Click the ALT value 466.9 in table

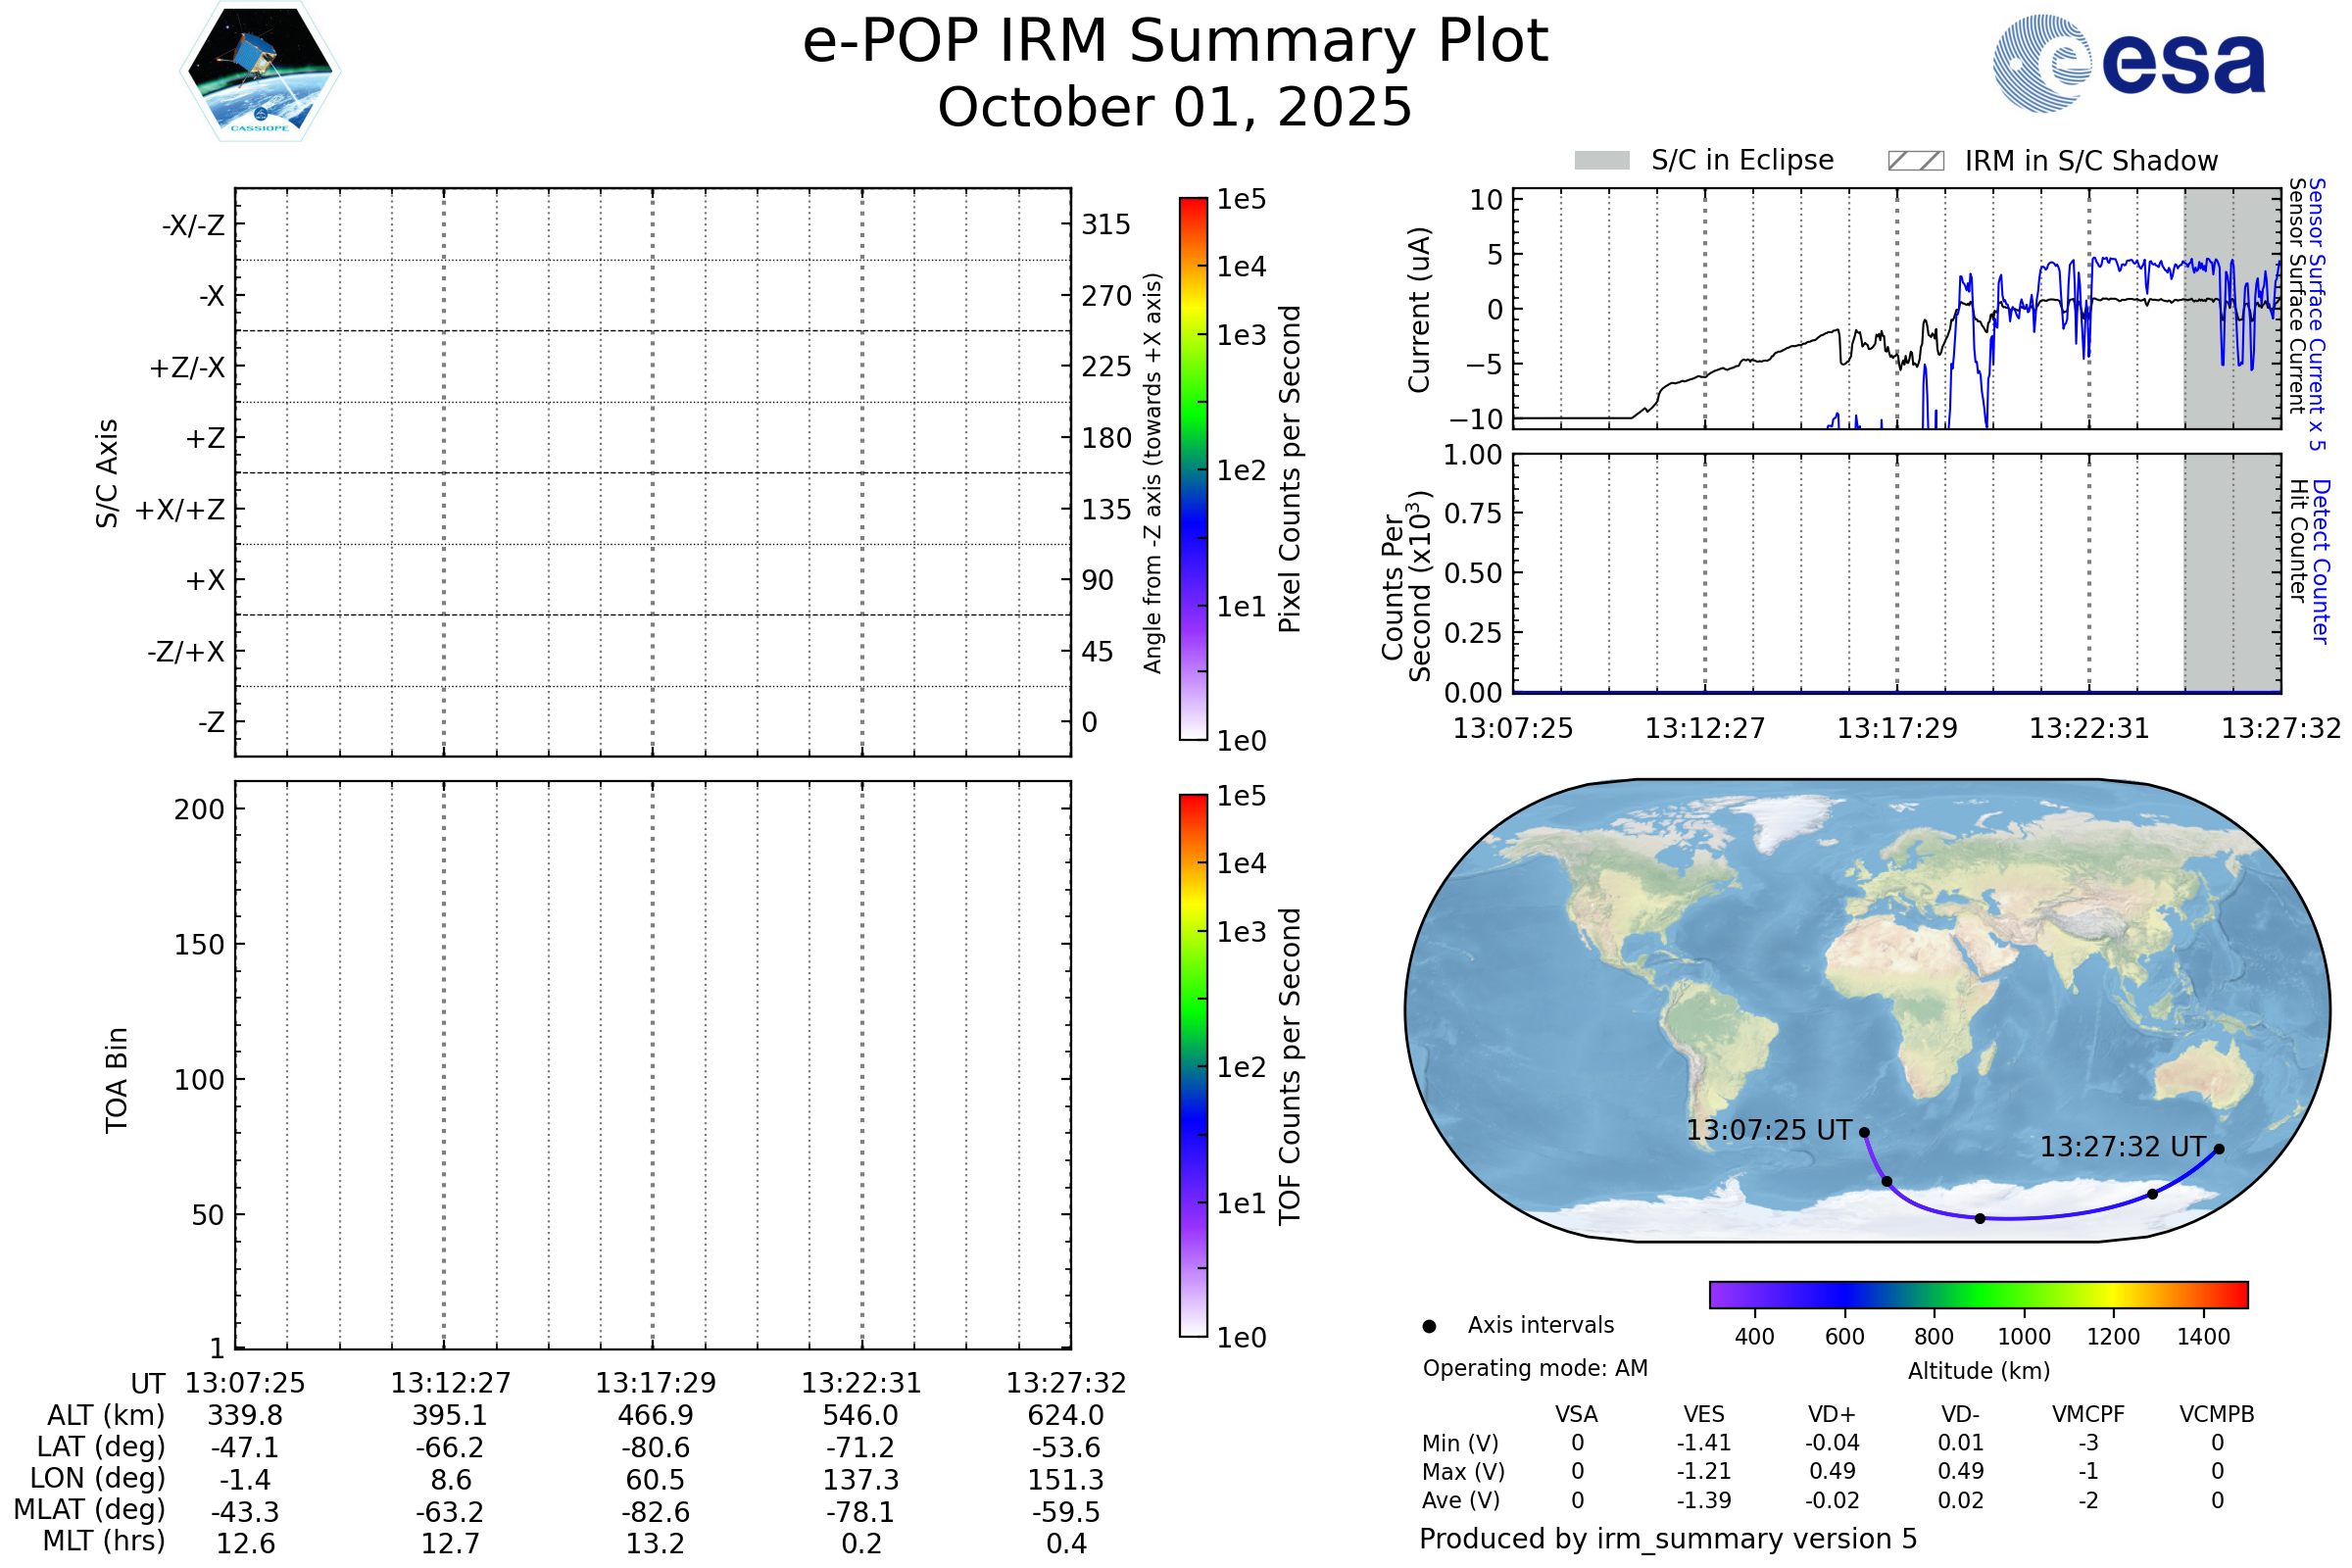[x=655, y=1416]
